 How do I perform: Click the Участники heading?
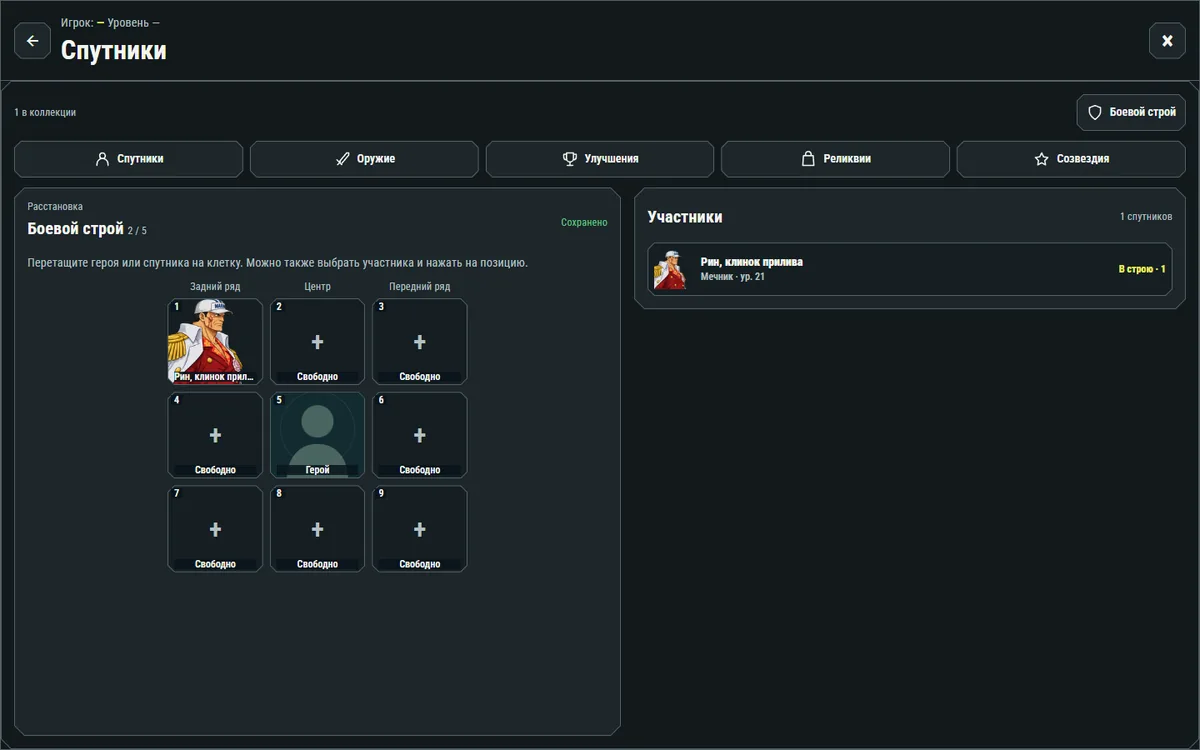coord(685,217)
